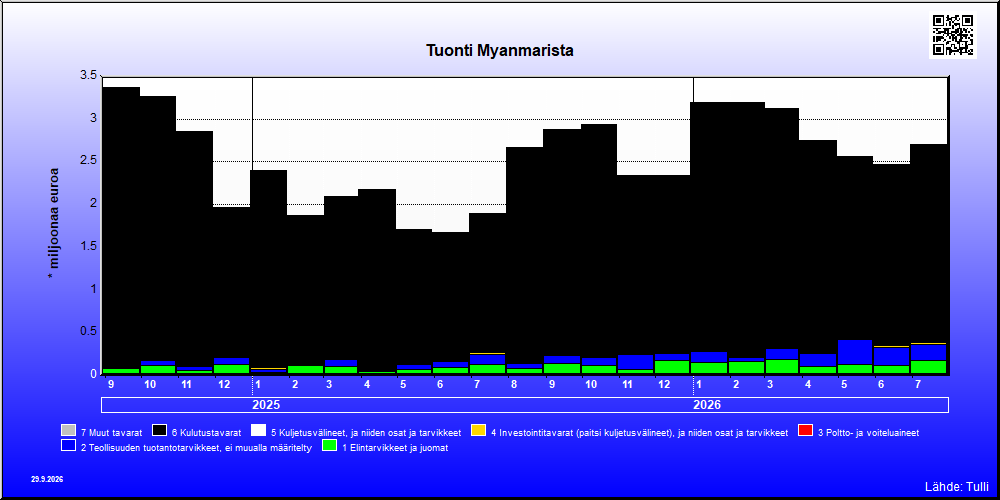Click the y-axis value '1.5'

[x=88, y=246]
